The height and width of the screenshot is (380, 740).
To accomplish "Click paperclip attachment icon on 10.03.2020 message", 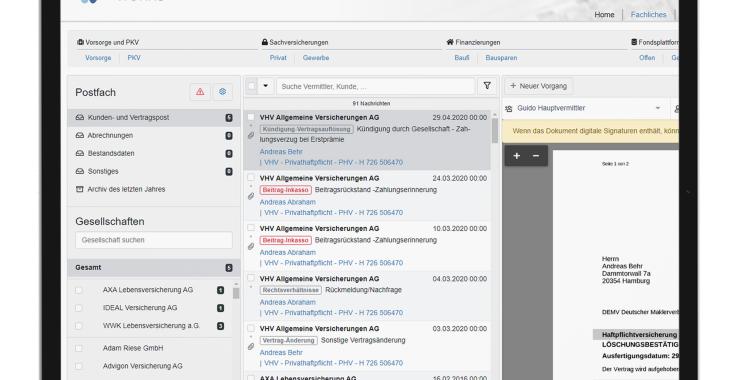I will click(x=251, y=246).
